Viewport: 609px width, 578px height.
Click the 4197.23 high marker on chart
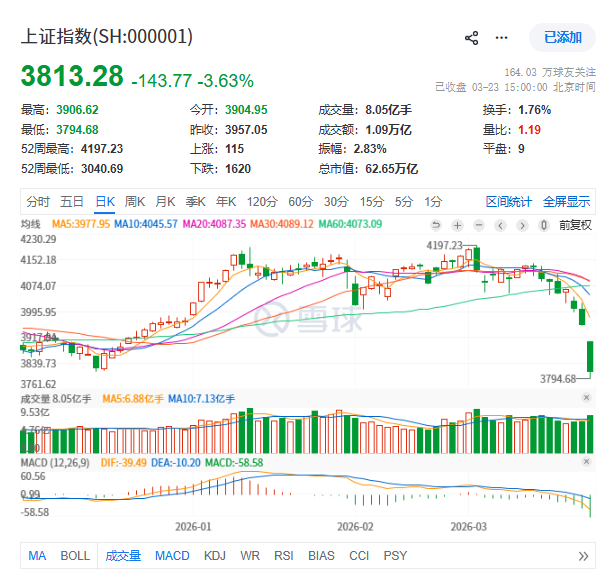click(444, 245)
